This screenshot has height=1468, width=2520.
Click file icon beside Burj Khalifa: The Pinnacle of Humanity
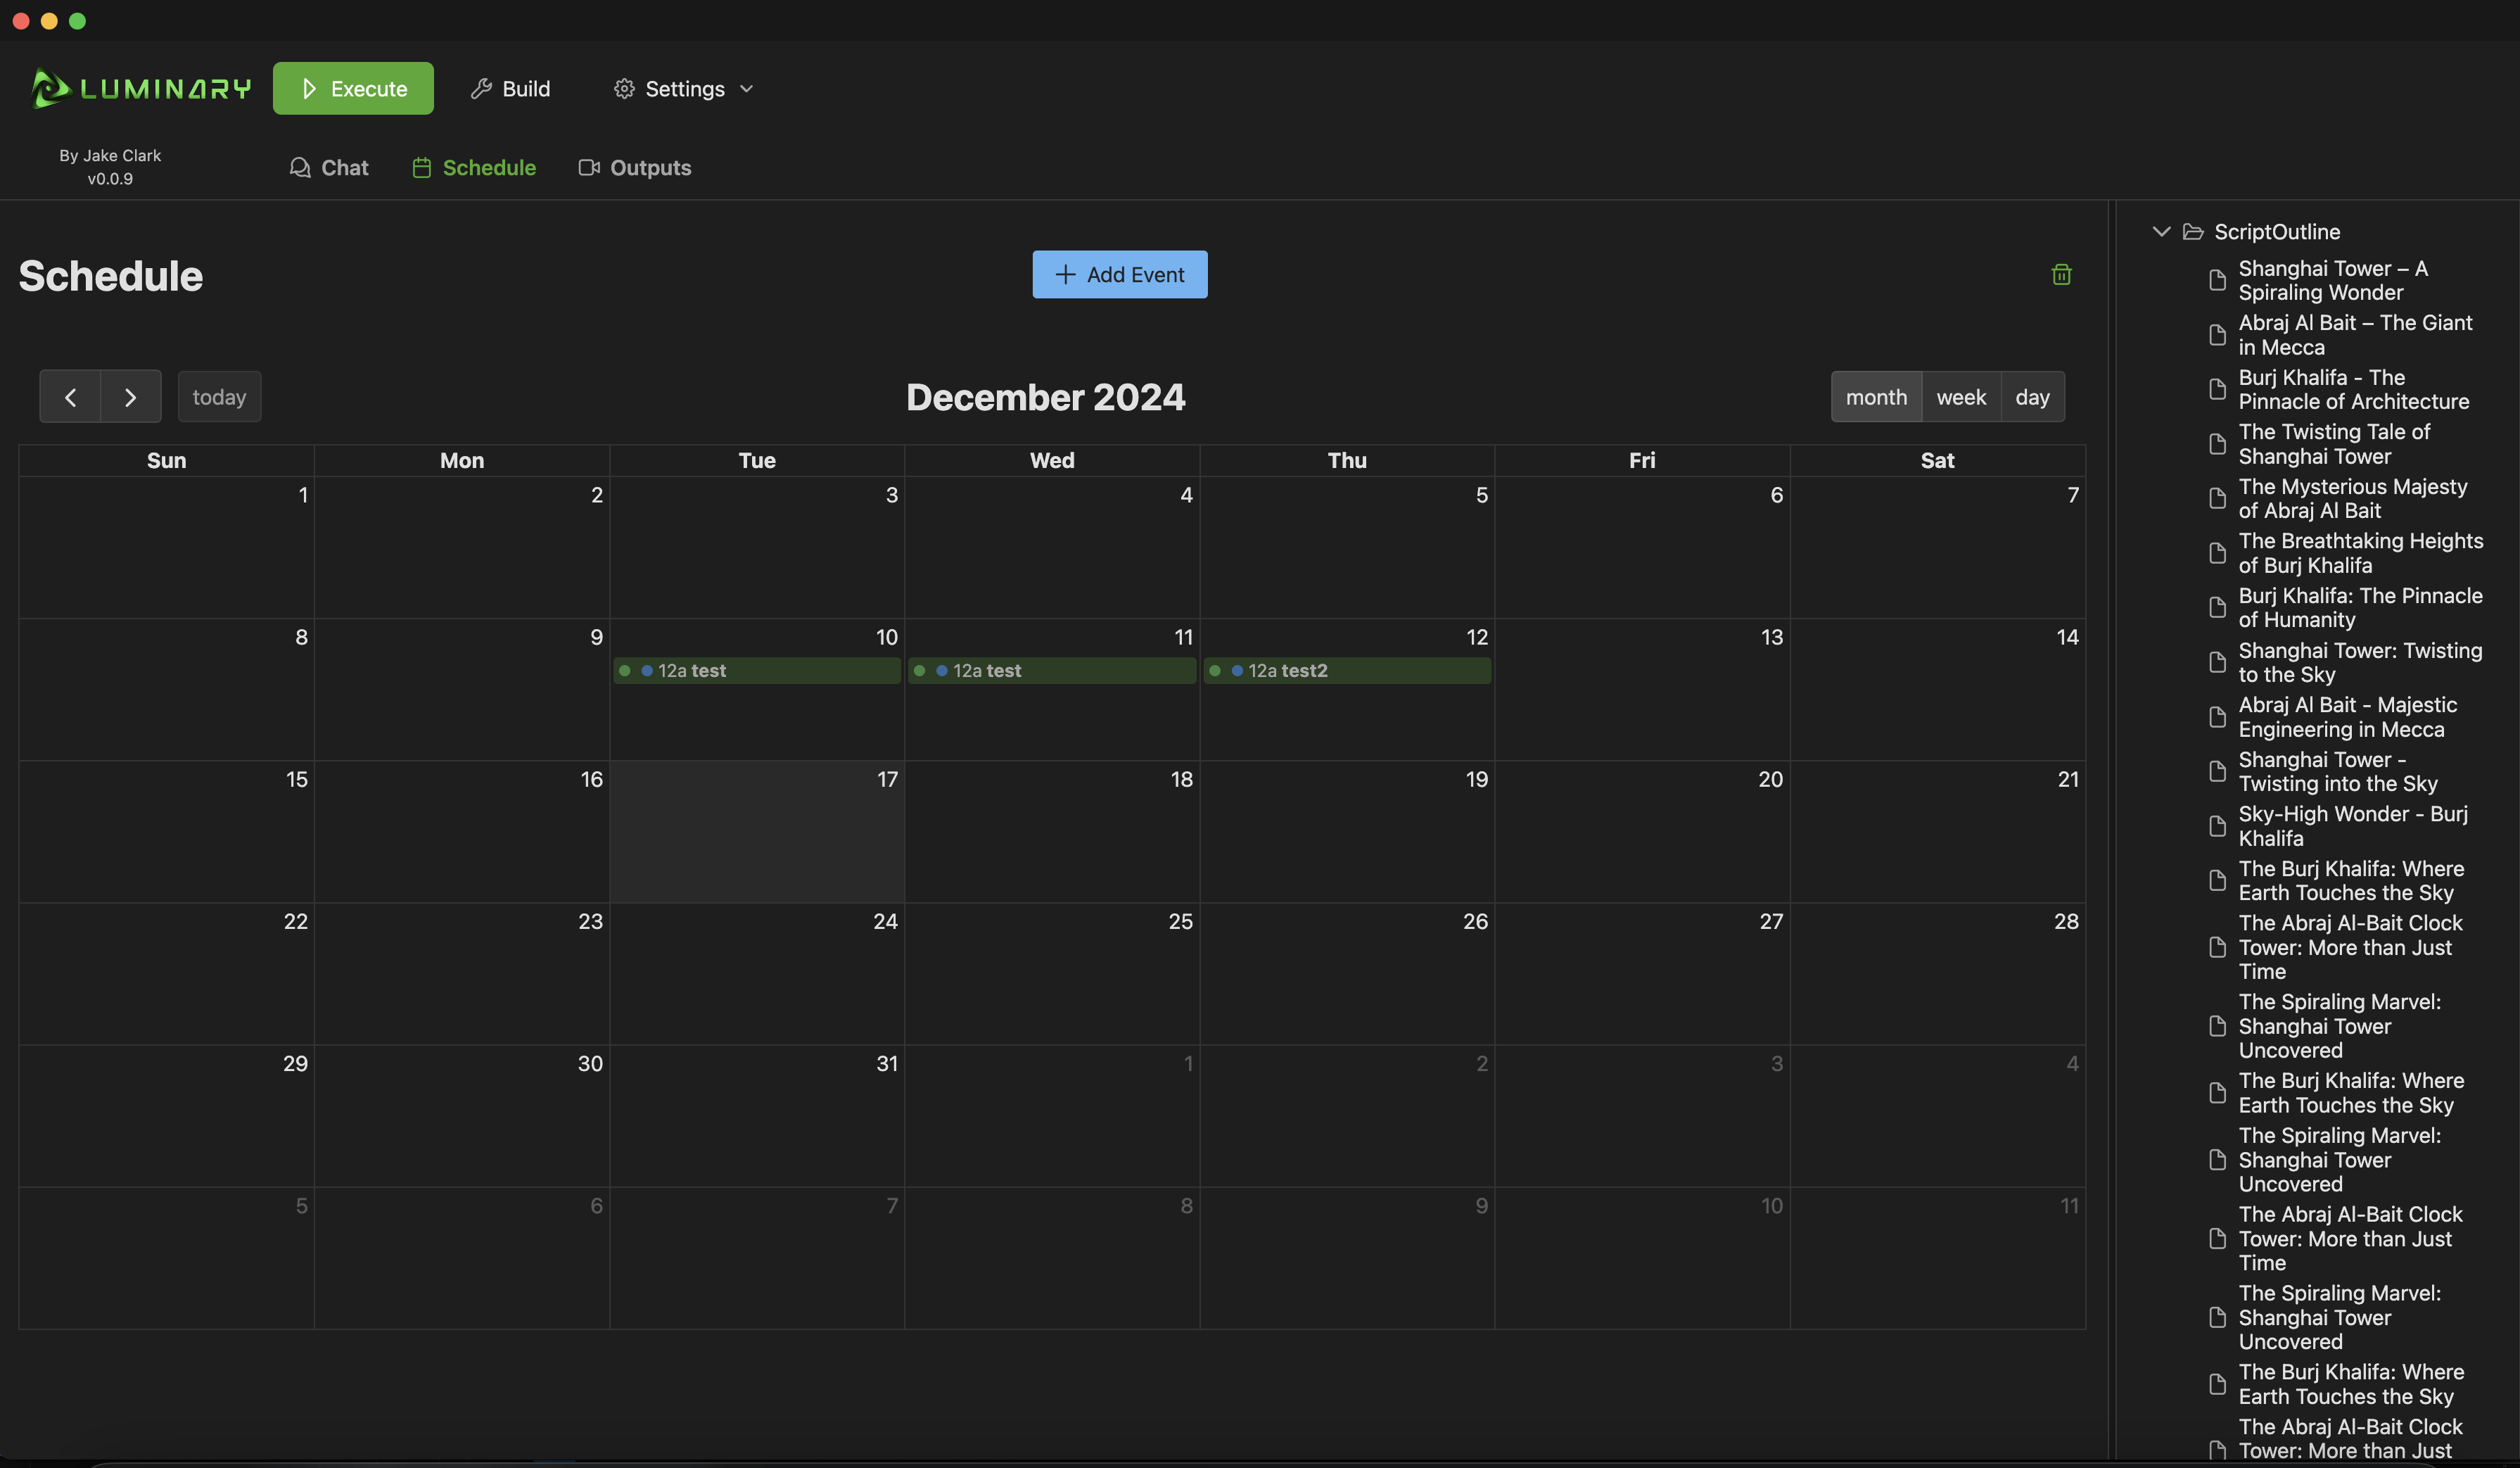2217,607
